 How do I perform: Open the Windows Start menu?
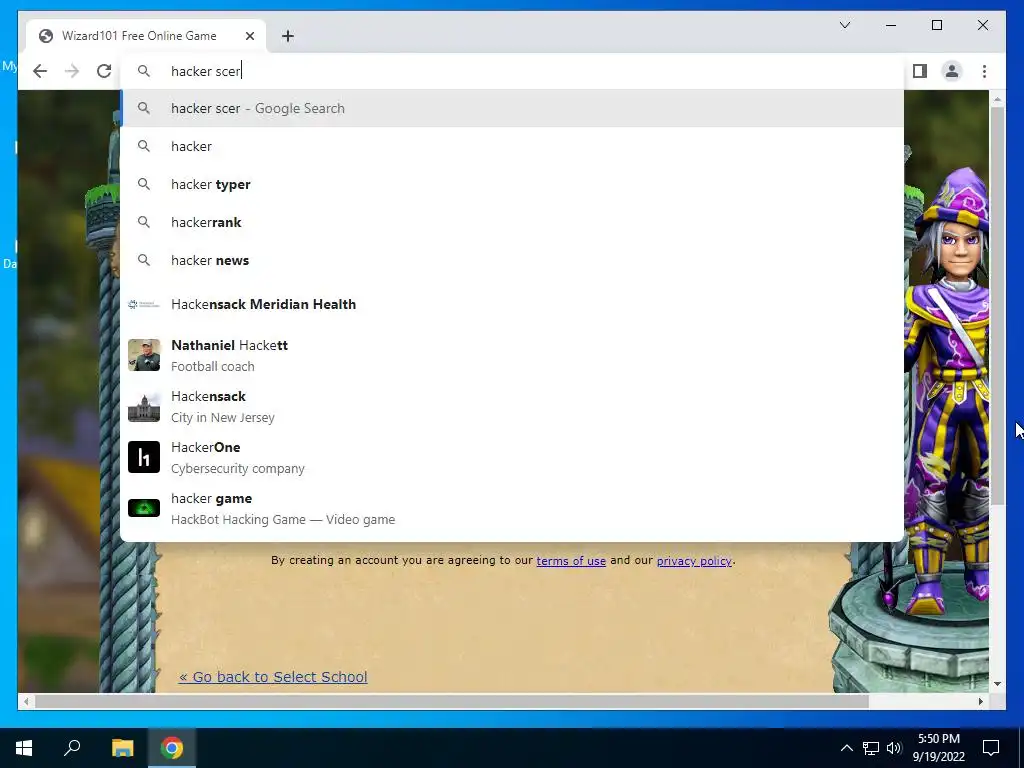(24, 748)
